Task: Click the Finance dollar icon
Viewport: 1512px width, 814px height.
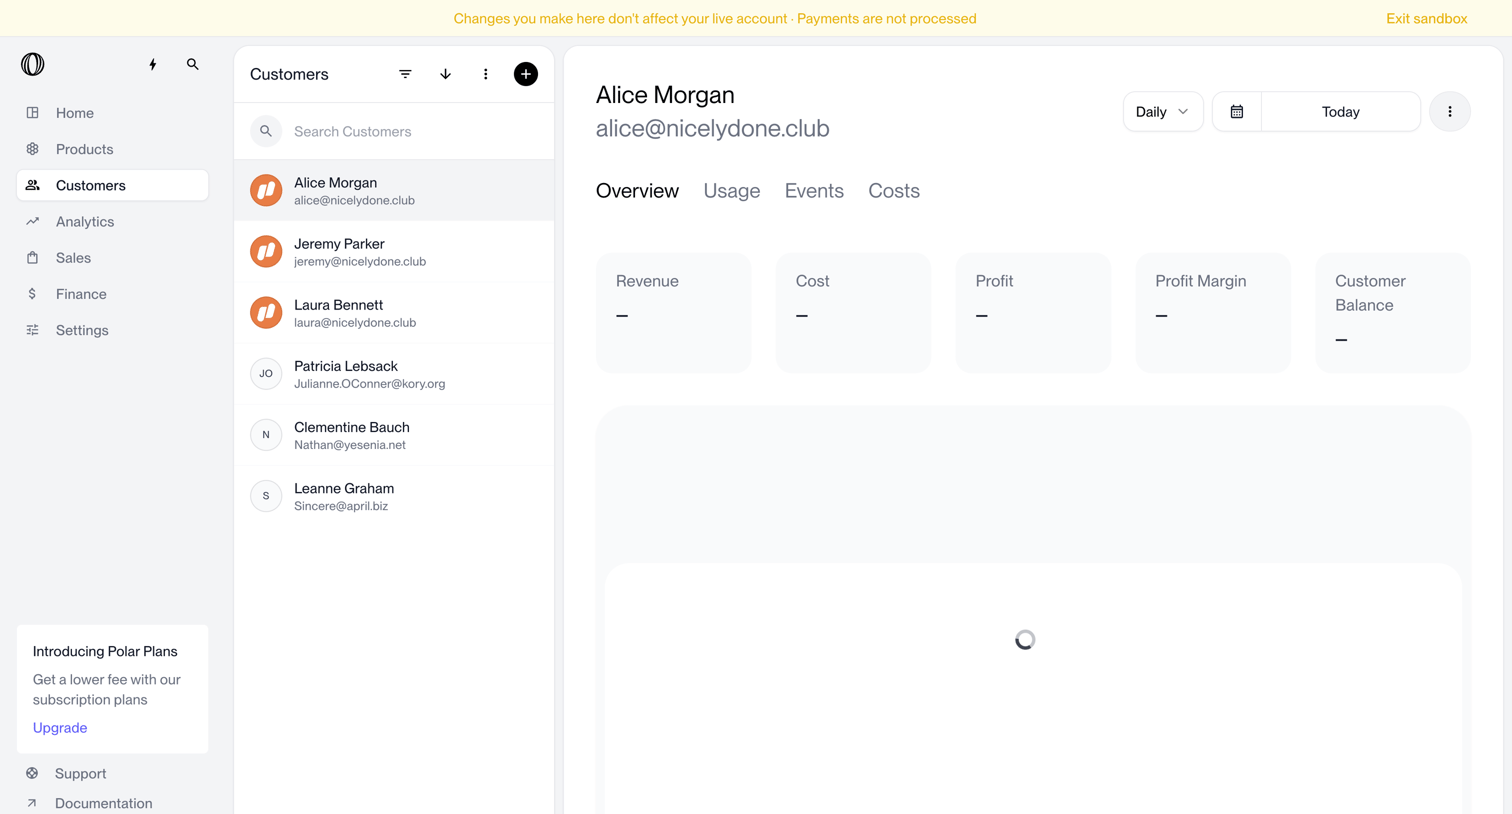Action: pos(33,294)
